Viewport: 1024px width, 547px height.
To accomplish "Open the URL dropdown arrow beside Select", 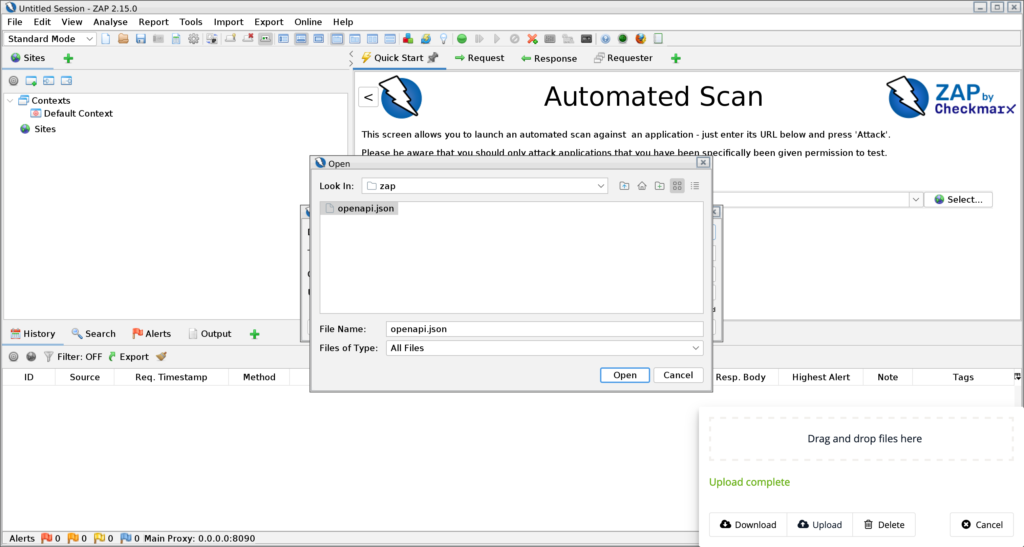I will [916, 200].
